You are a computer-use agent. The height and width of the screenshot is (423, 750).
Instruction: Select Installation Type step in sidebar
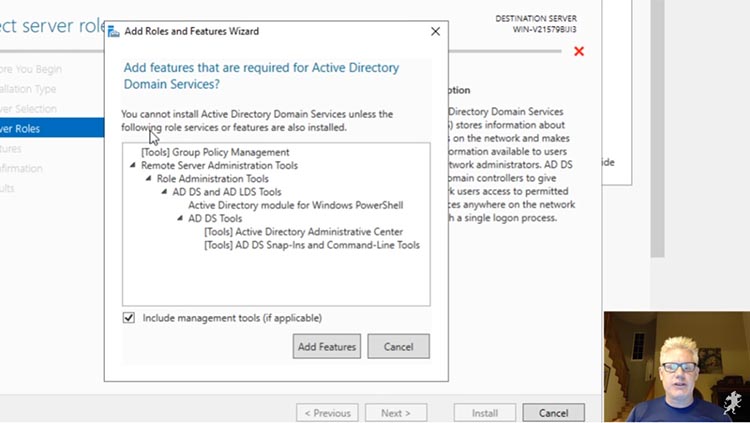pyautogui.click(x=28, y=89)
